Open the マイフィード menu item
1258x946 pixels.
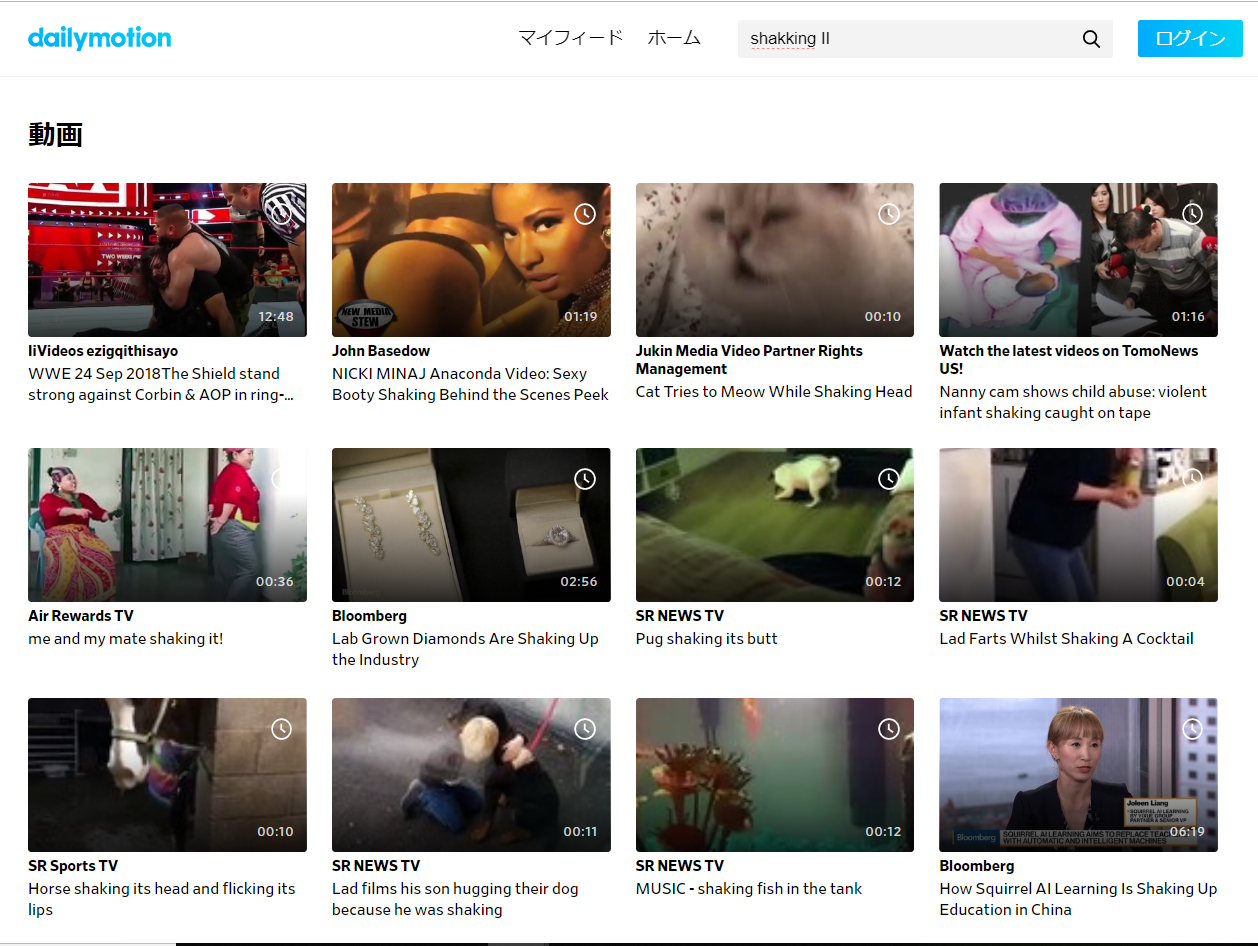(571, 38)
